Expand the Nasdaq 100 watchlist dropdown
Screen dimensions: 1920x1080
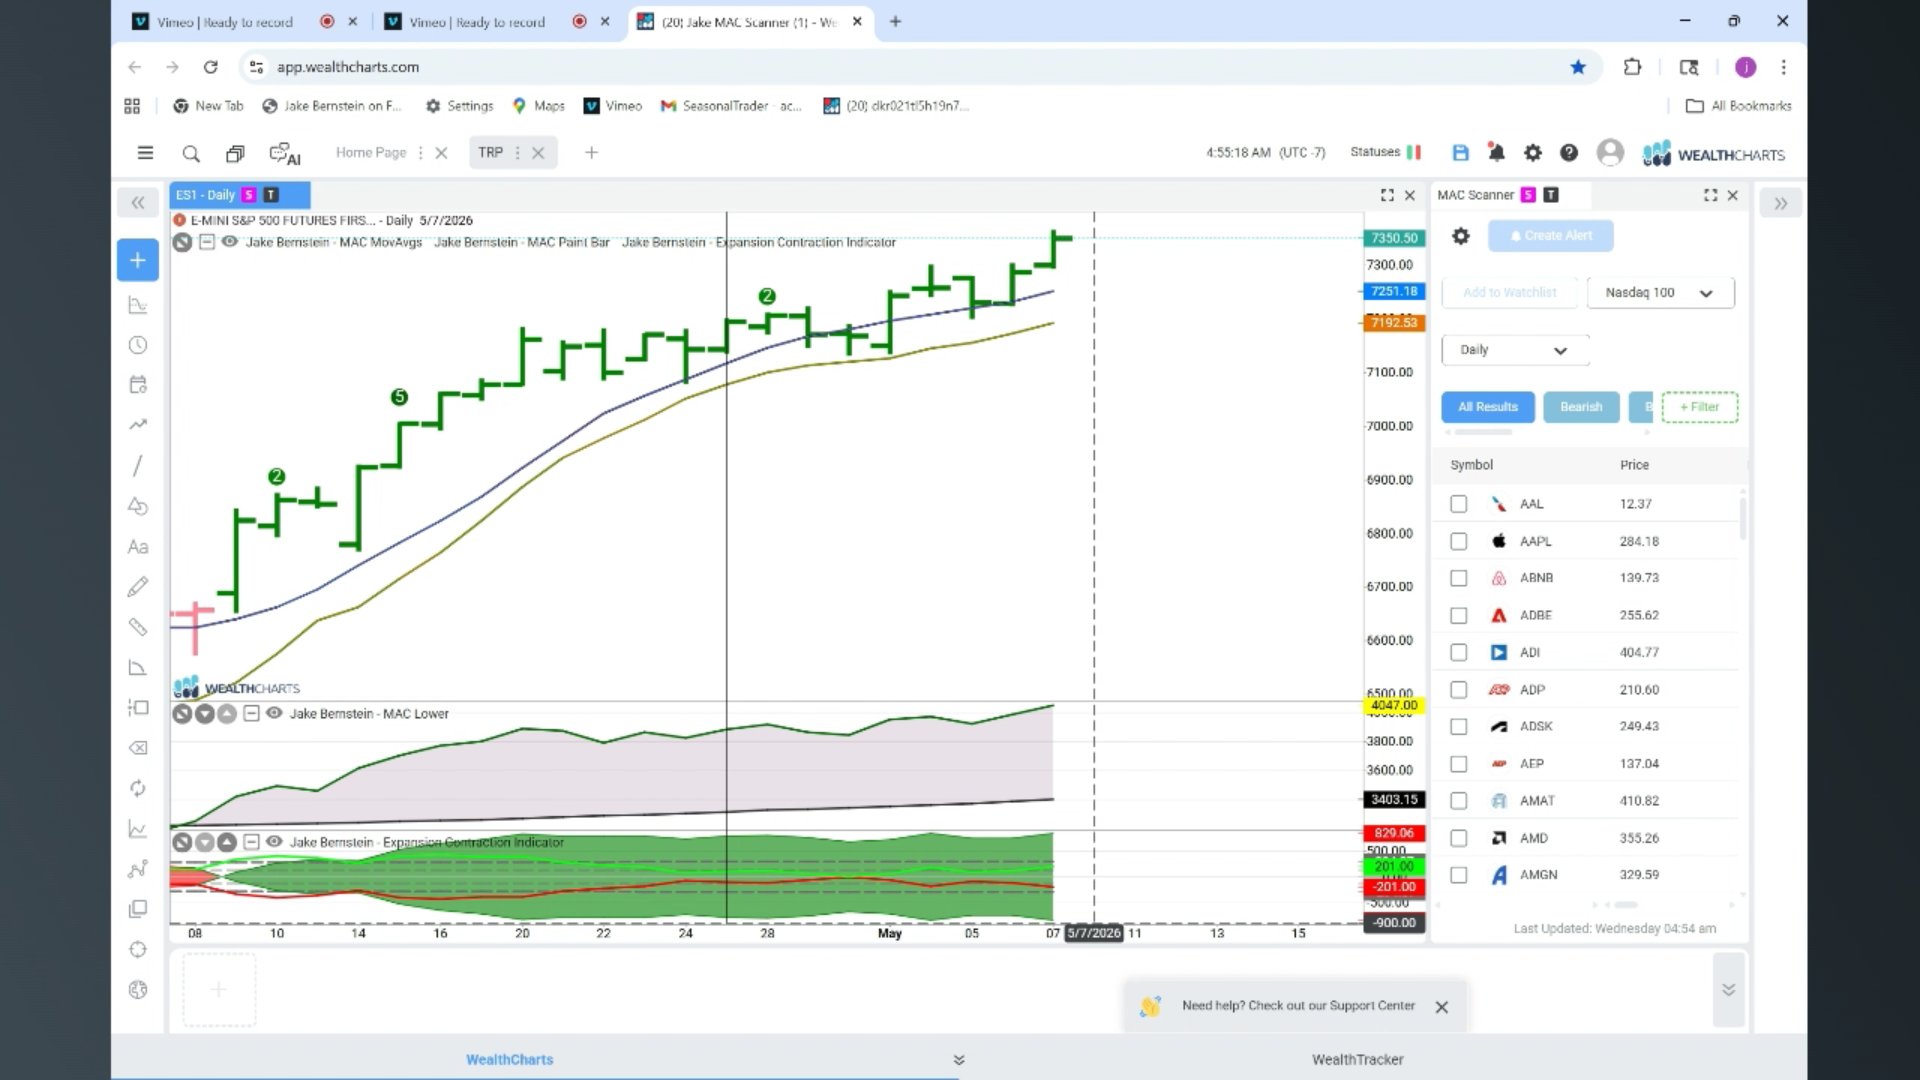coord(1660,293)
